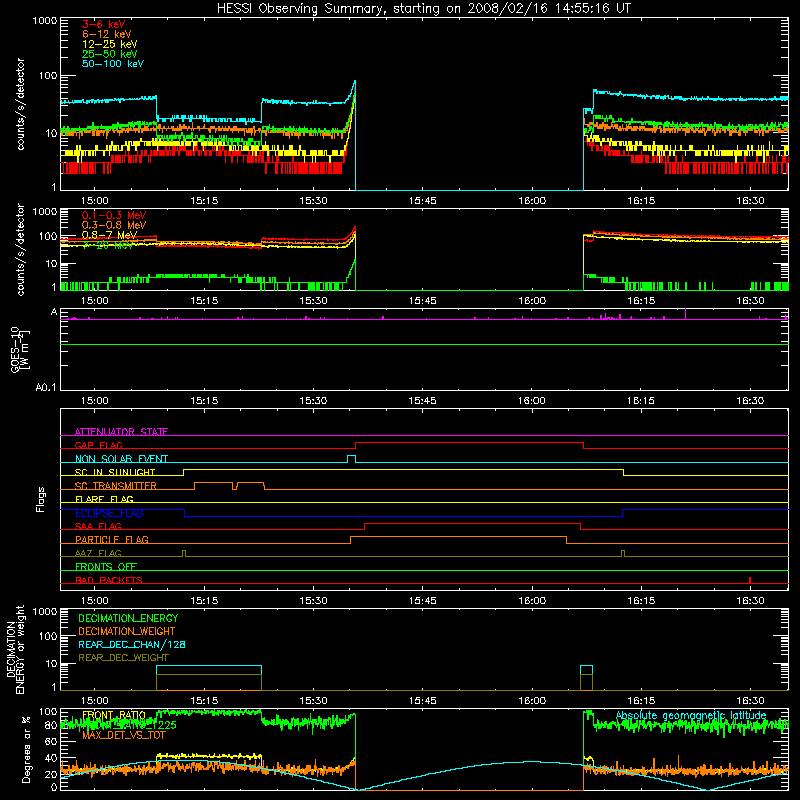Screen dimensions: 800x800
Task: Click the Absolute geomagnetic latitude label
Action: click(691, 715)
